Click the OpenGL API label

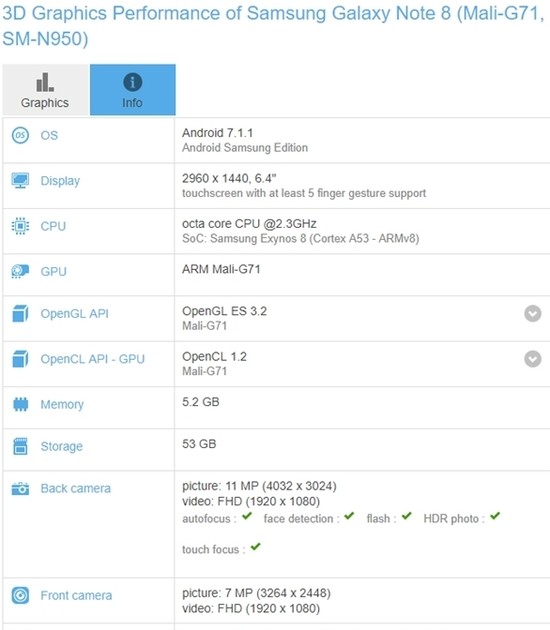pyautogui.click(x=75, y=313)
